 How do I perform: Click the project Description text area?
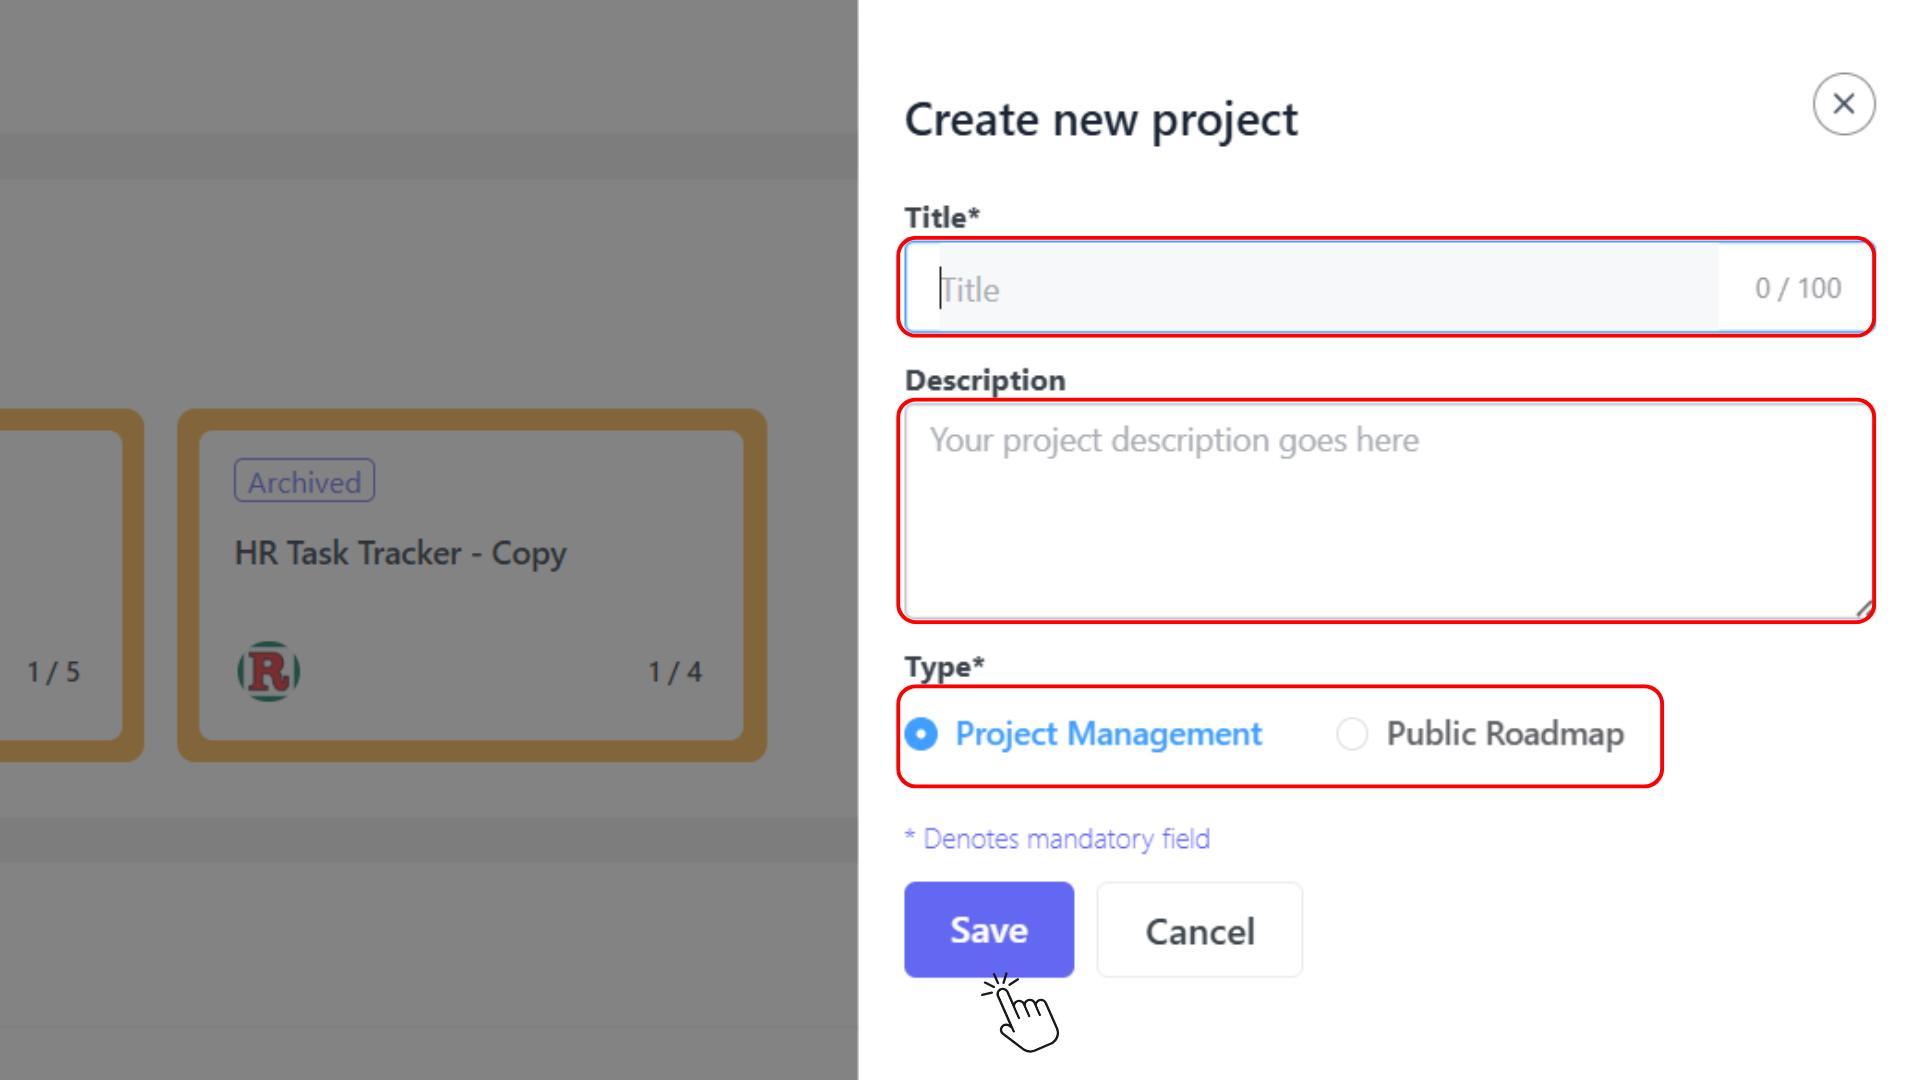click(1385, 510)
